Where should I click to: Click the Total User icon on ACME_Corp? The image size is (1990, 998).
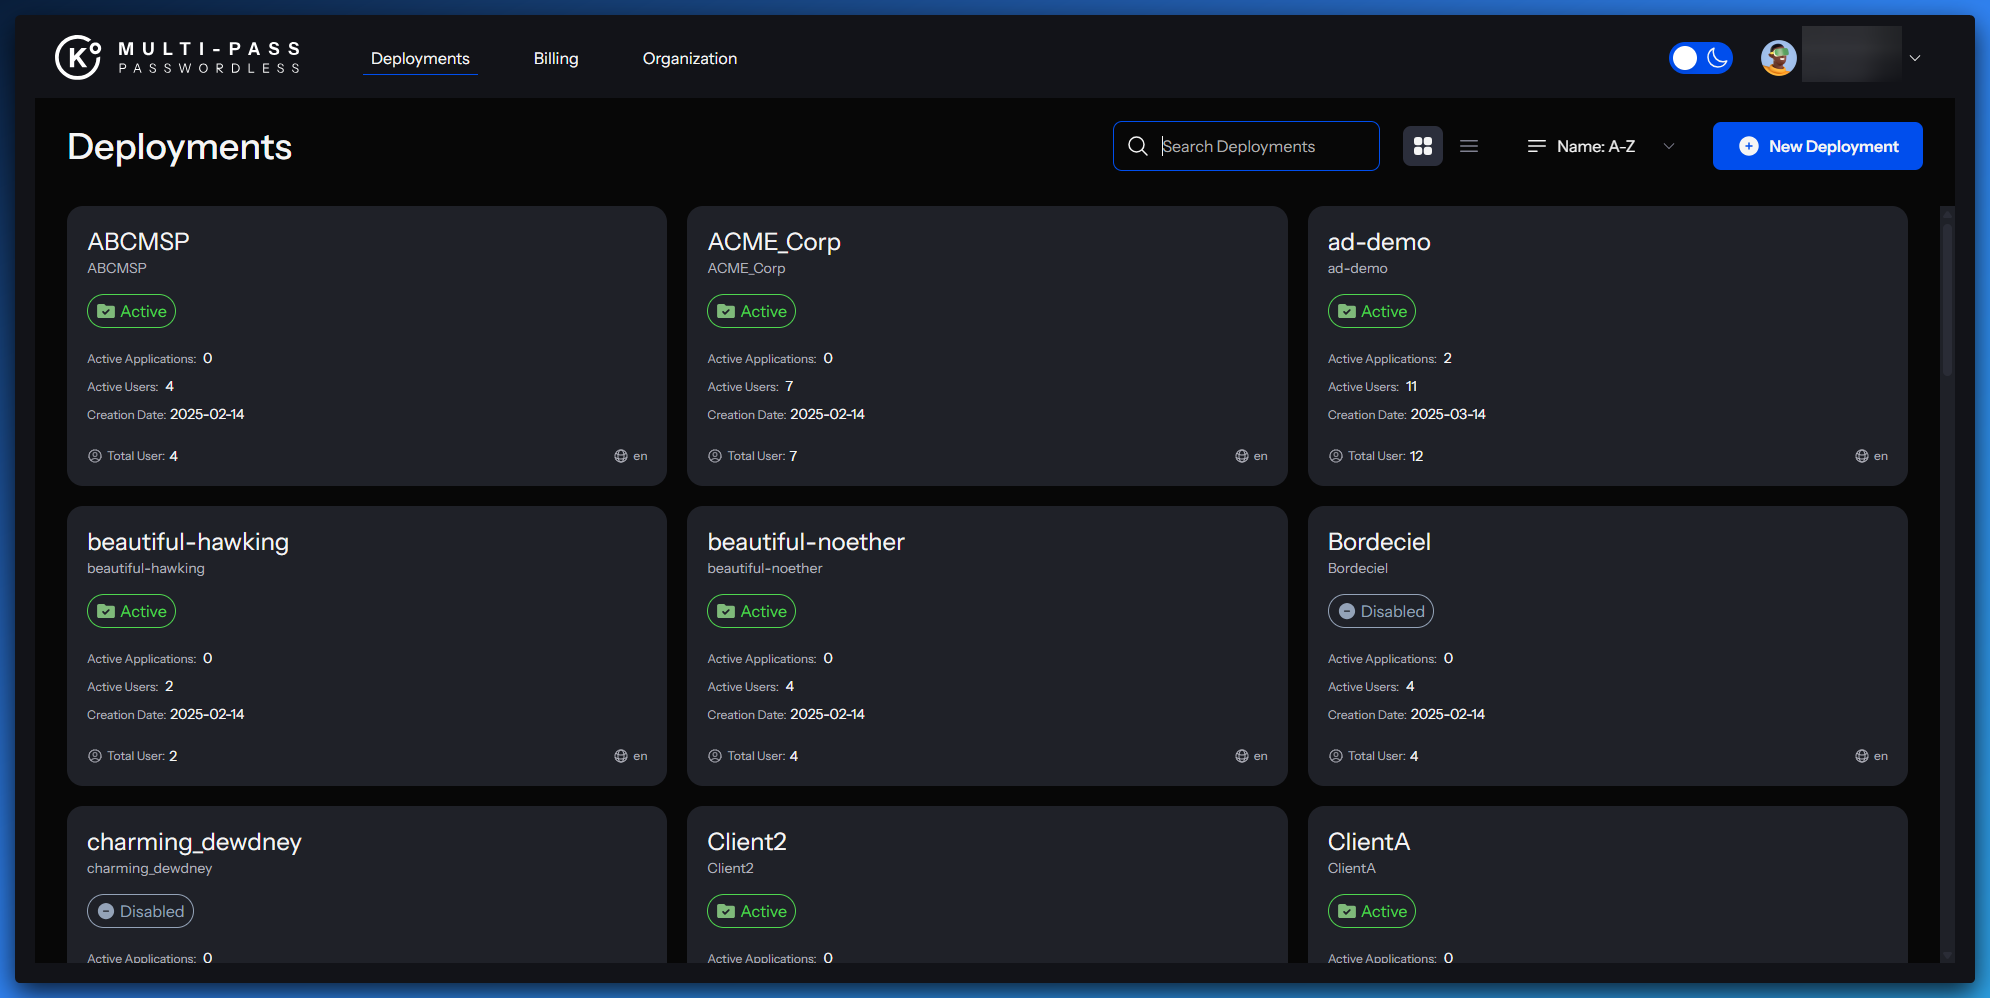[715, 456]
